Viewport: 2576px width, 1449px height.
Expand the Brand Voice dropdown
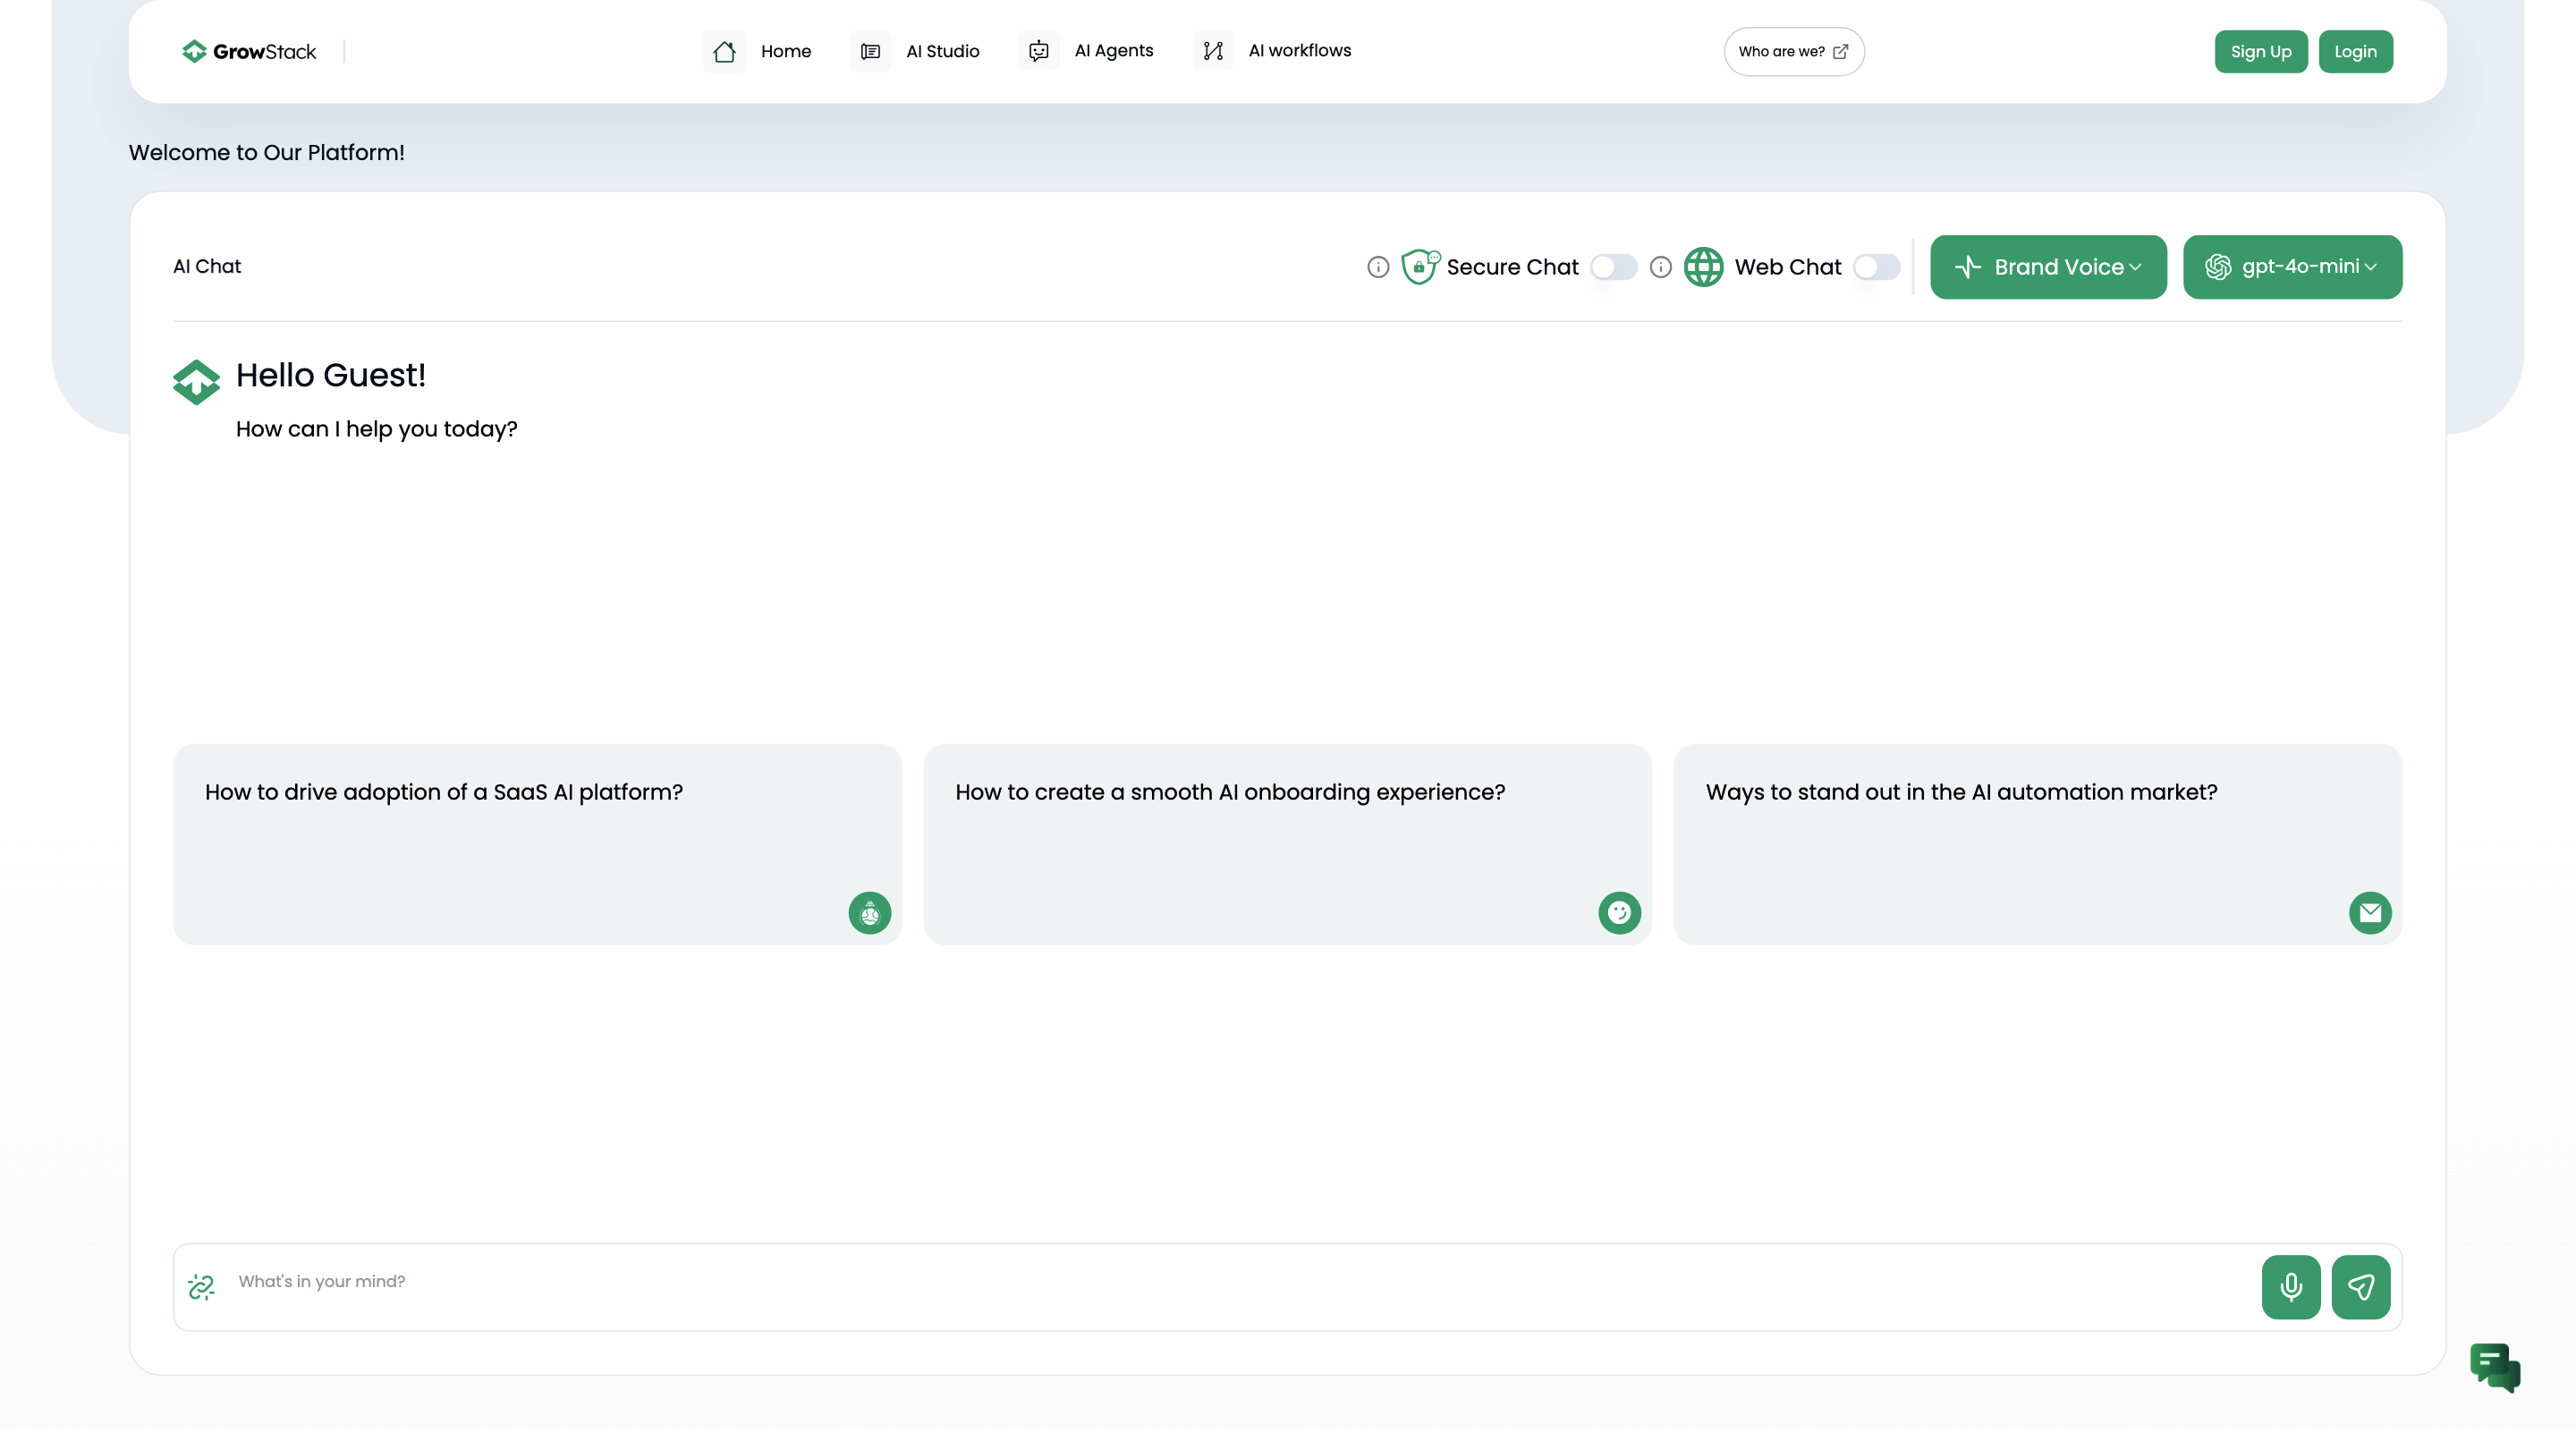pyautogui.click(x=2047, y=267)
